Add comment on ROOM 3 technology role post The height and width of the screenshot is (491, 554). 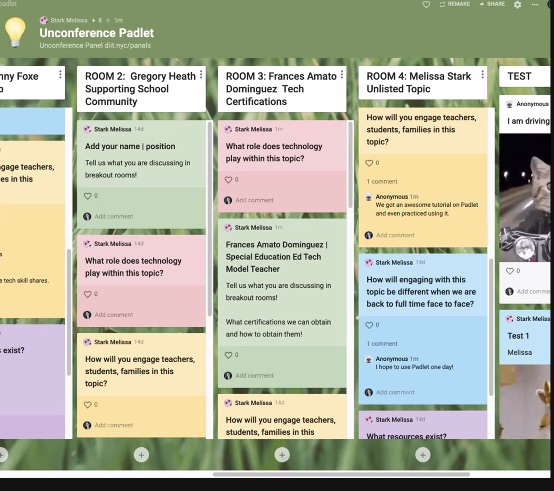tap(254, 200)
